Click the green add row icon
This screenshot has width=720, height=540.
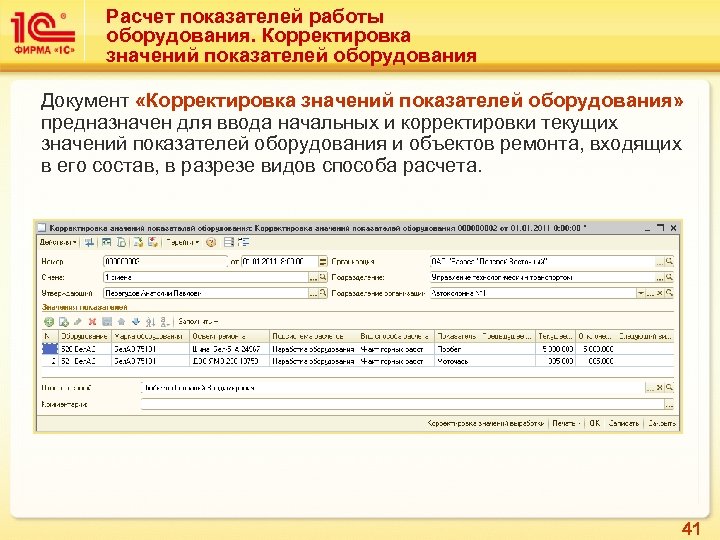tap(49, 322)
